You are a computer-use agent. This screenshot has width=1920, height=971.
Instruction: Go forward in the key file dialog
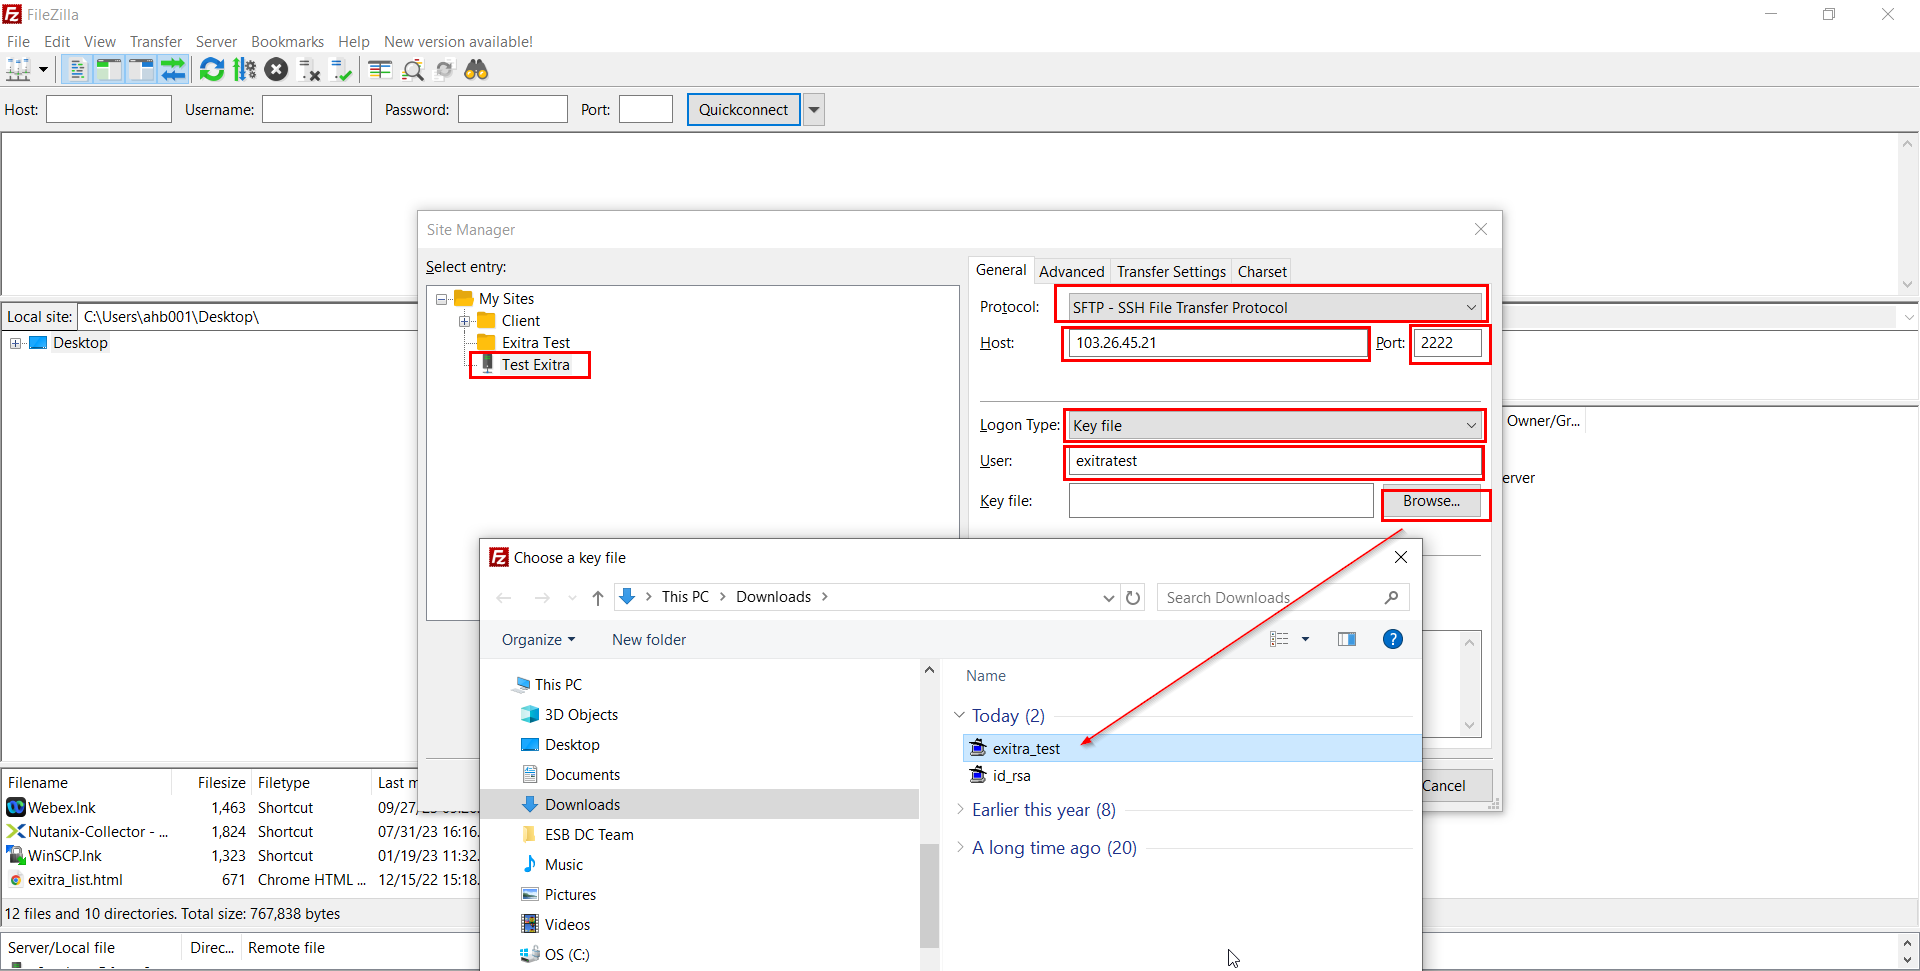pos(542,598)
